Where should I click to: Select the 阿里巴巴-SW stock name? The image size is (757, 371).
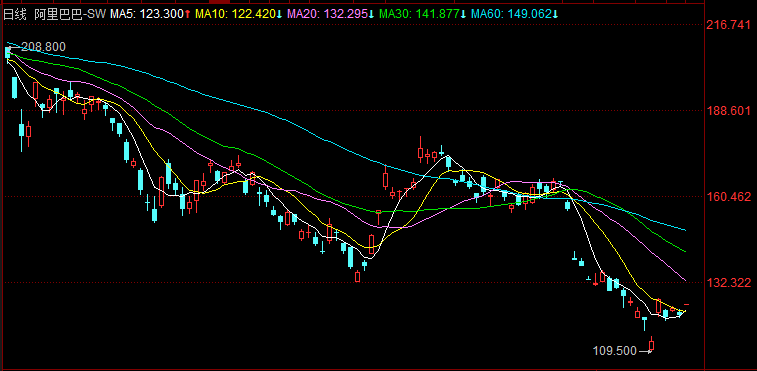70,14
